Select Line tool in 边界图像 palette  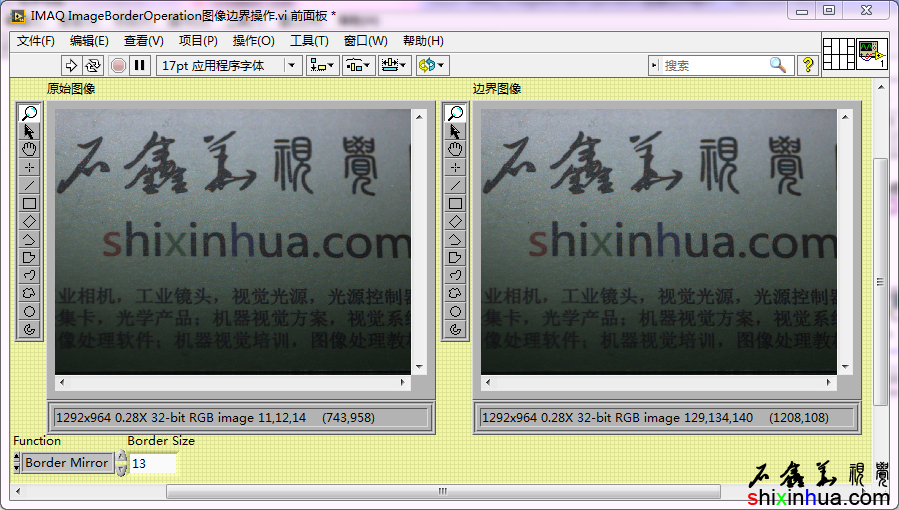(x=455, y=185)
